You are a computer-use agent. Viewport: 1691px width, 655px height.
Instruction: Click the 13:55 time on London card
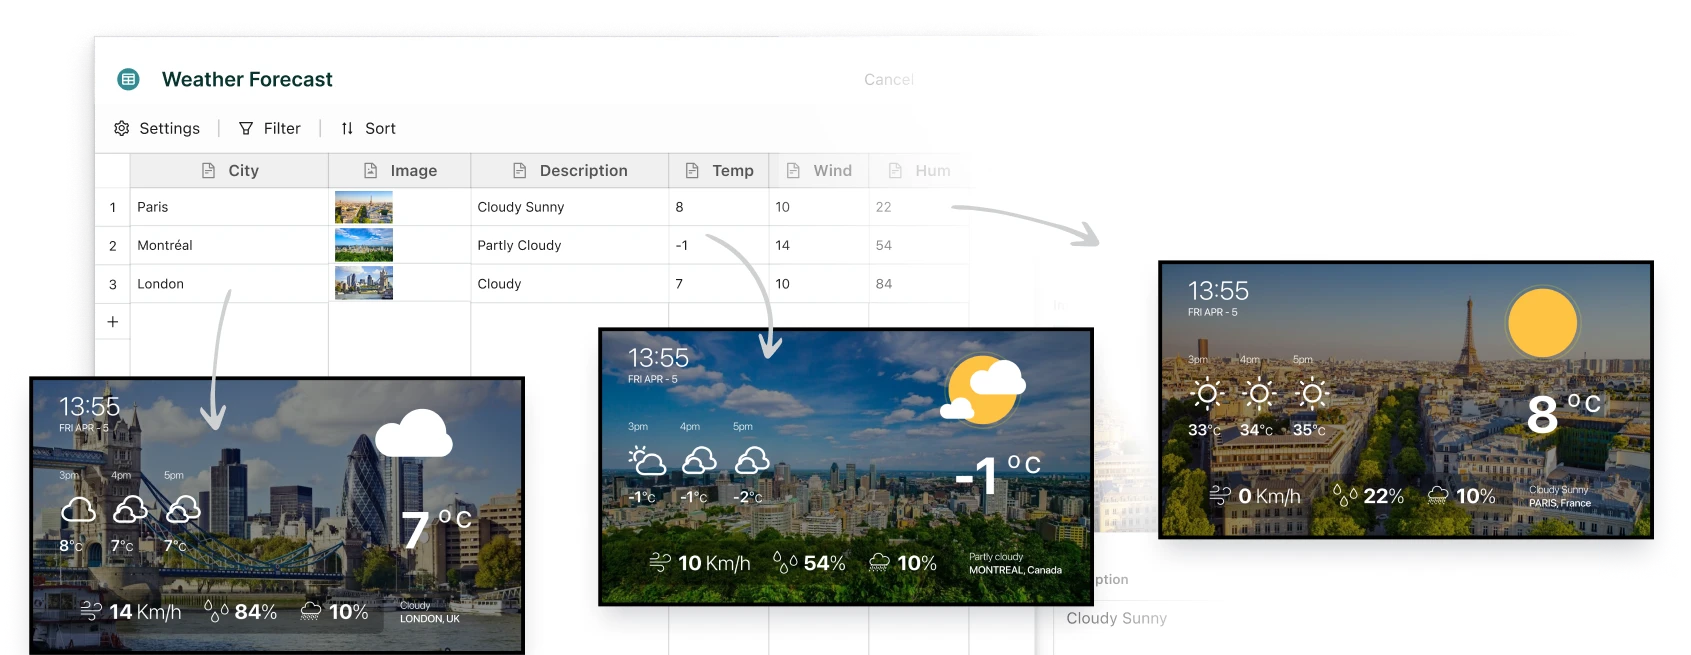[x=89, y=406]
